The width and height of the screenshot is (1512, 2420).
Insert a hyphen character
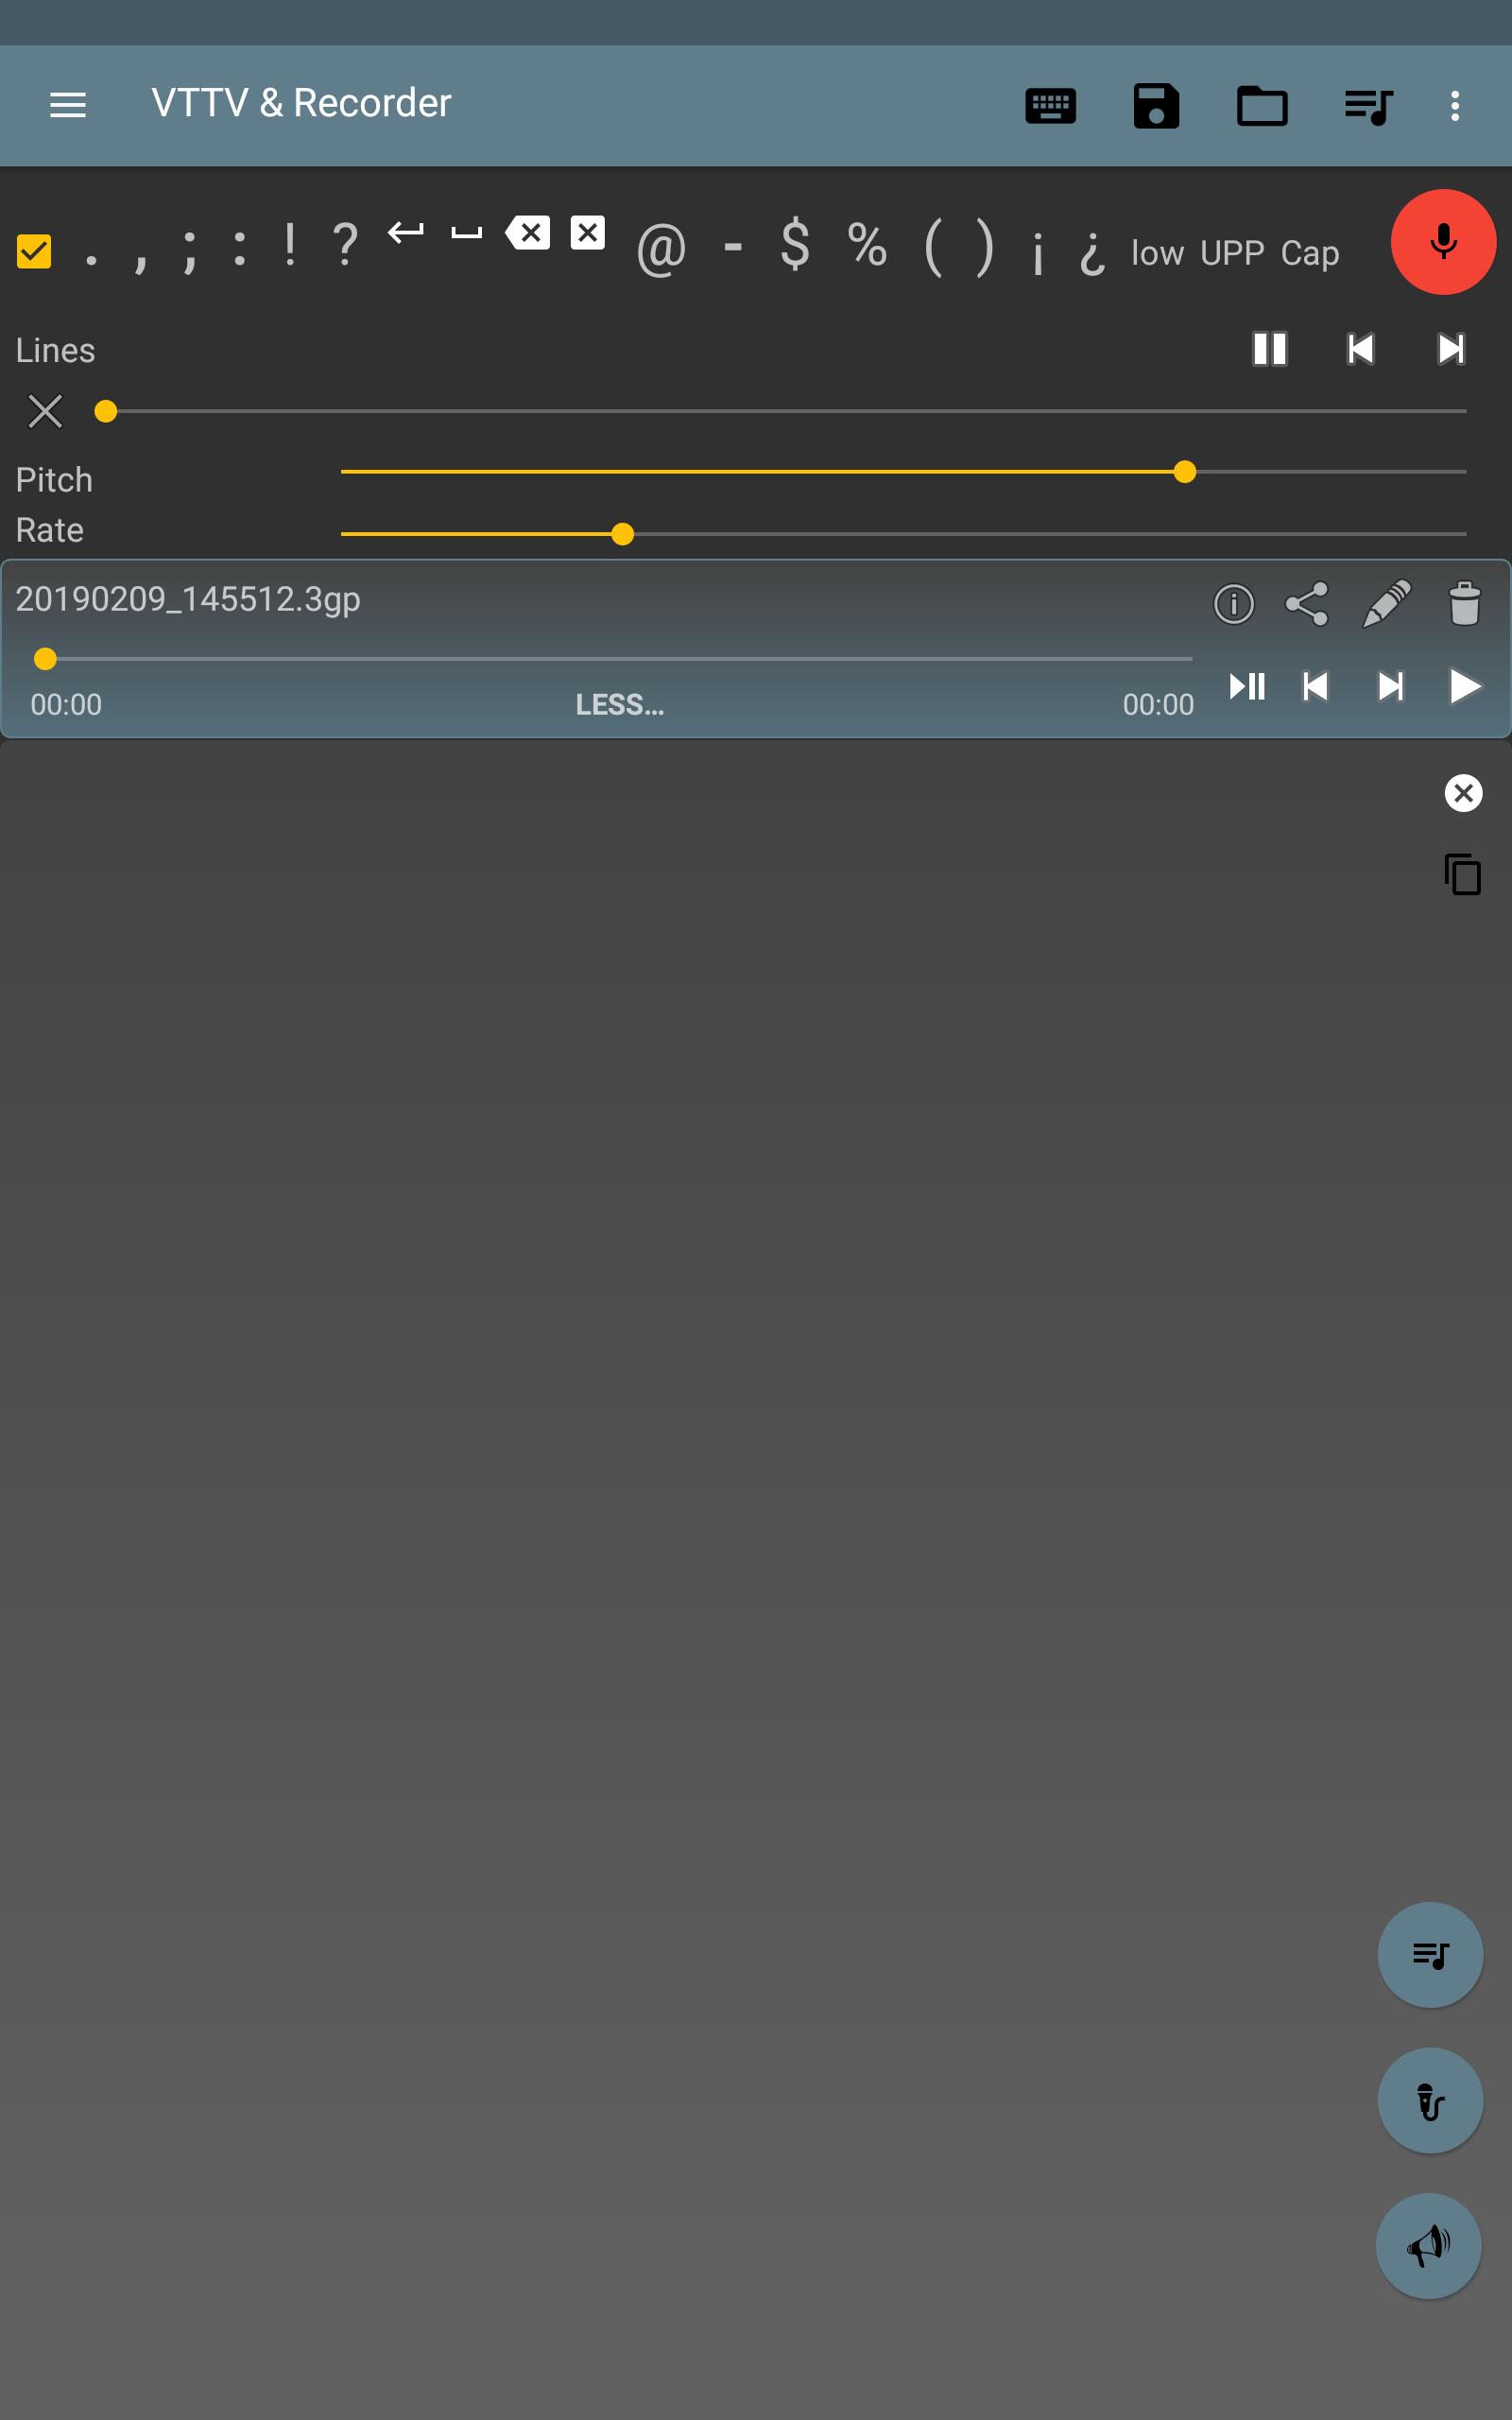[733, 246]
